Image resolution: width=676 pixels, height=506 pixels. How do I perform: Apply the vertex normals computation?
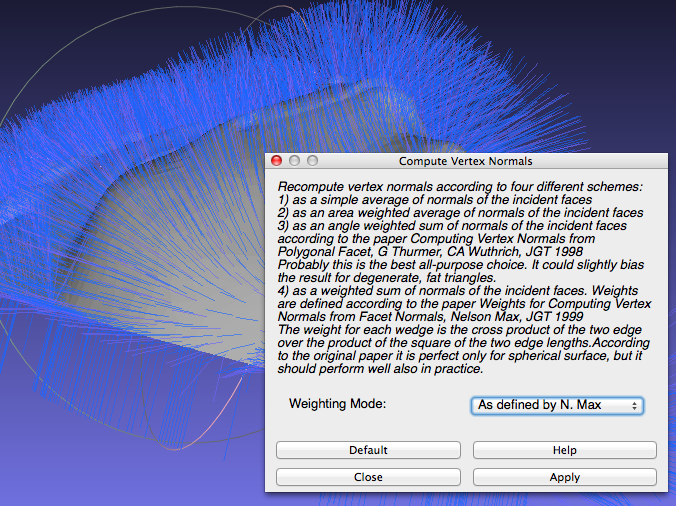[565, 477]
